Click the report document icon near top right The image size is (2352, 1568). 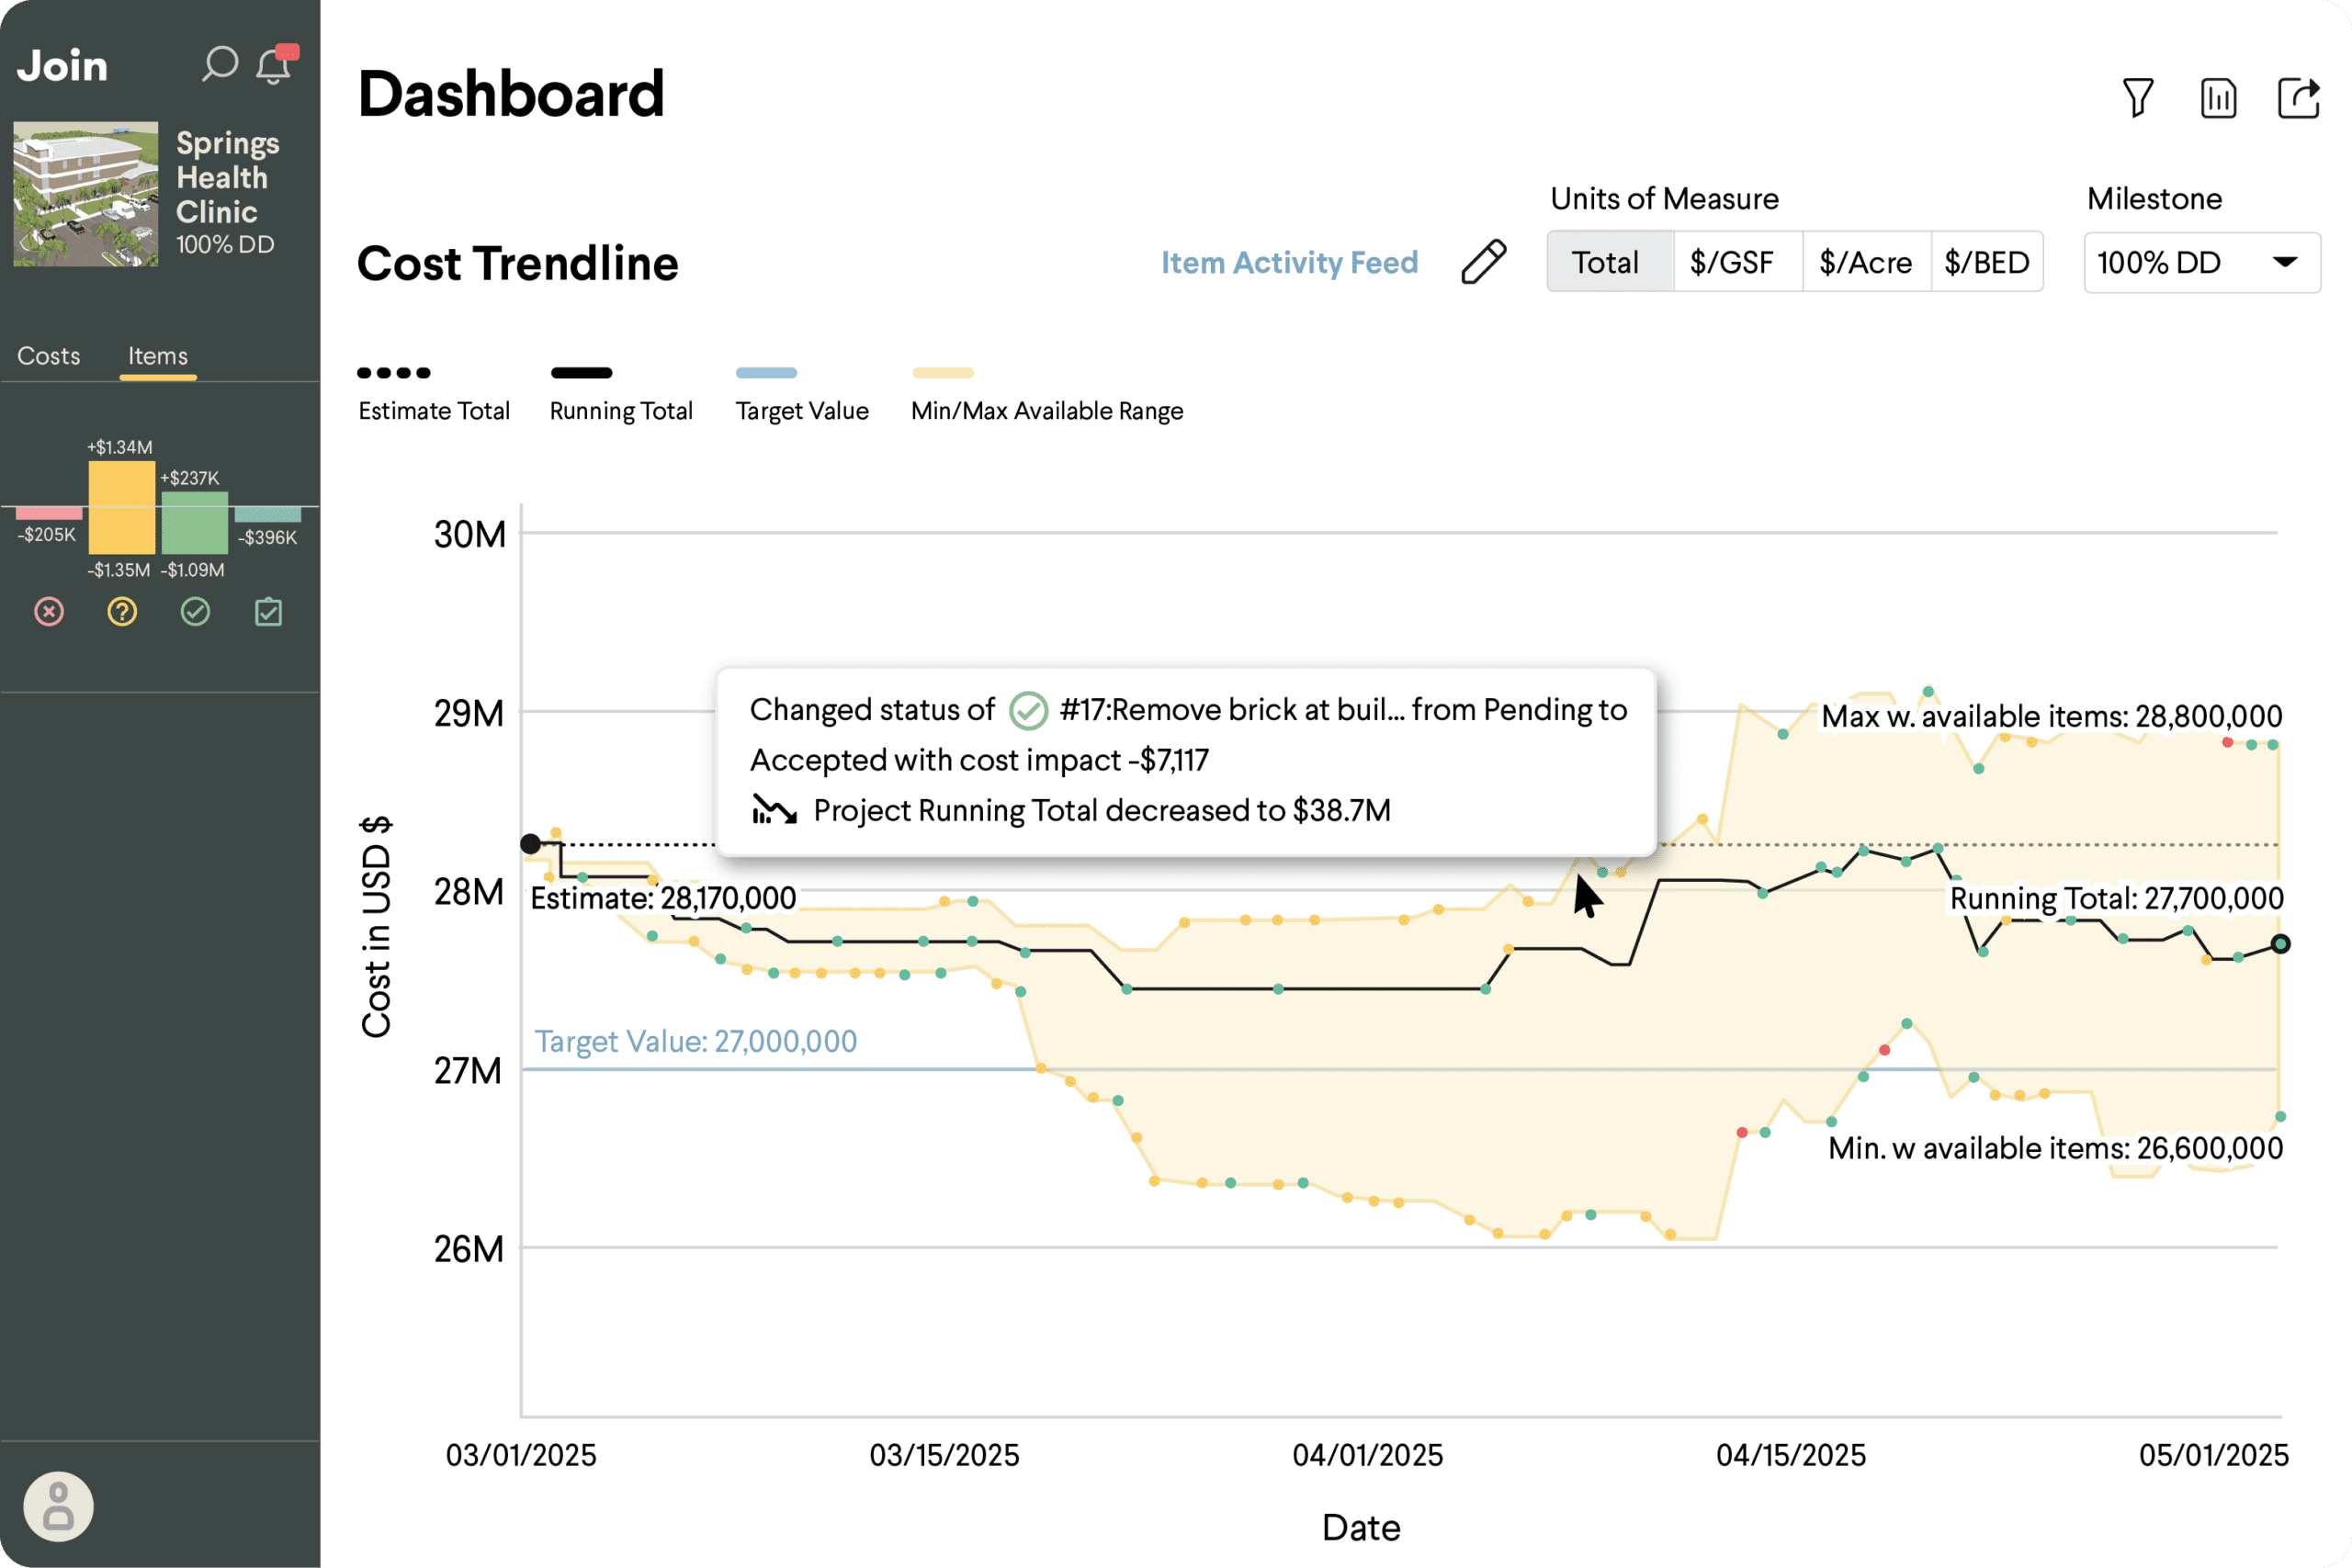(x=2219, y=97)
